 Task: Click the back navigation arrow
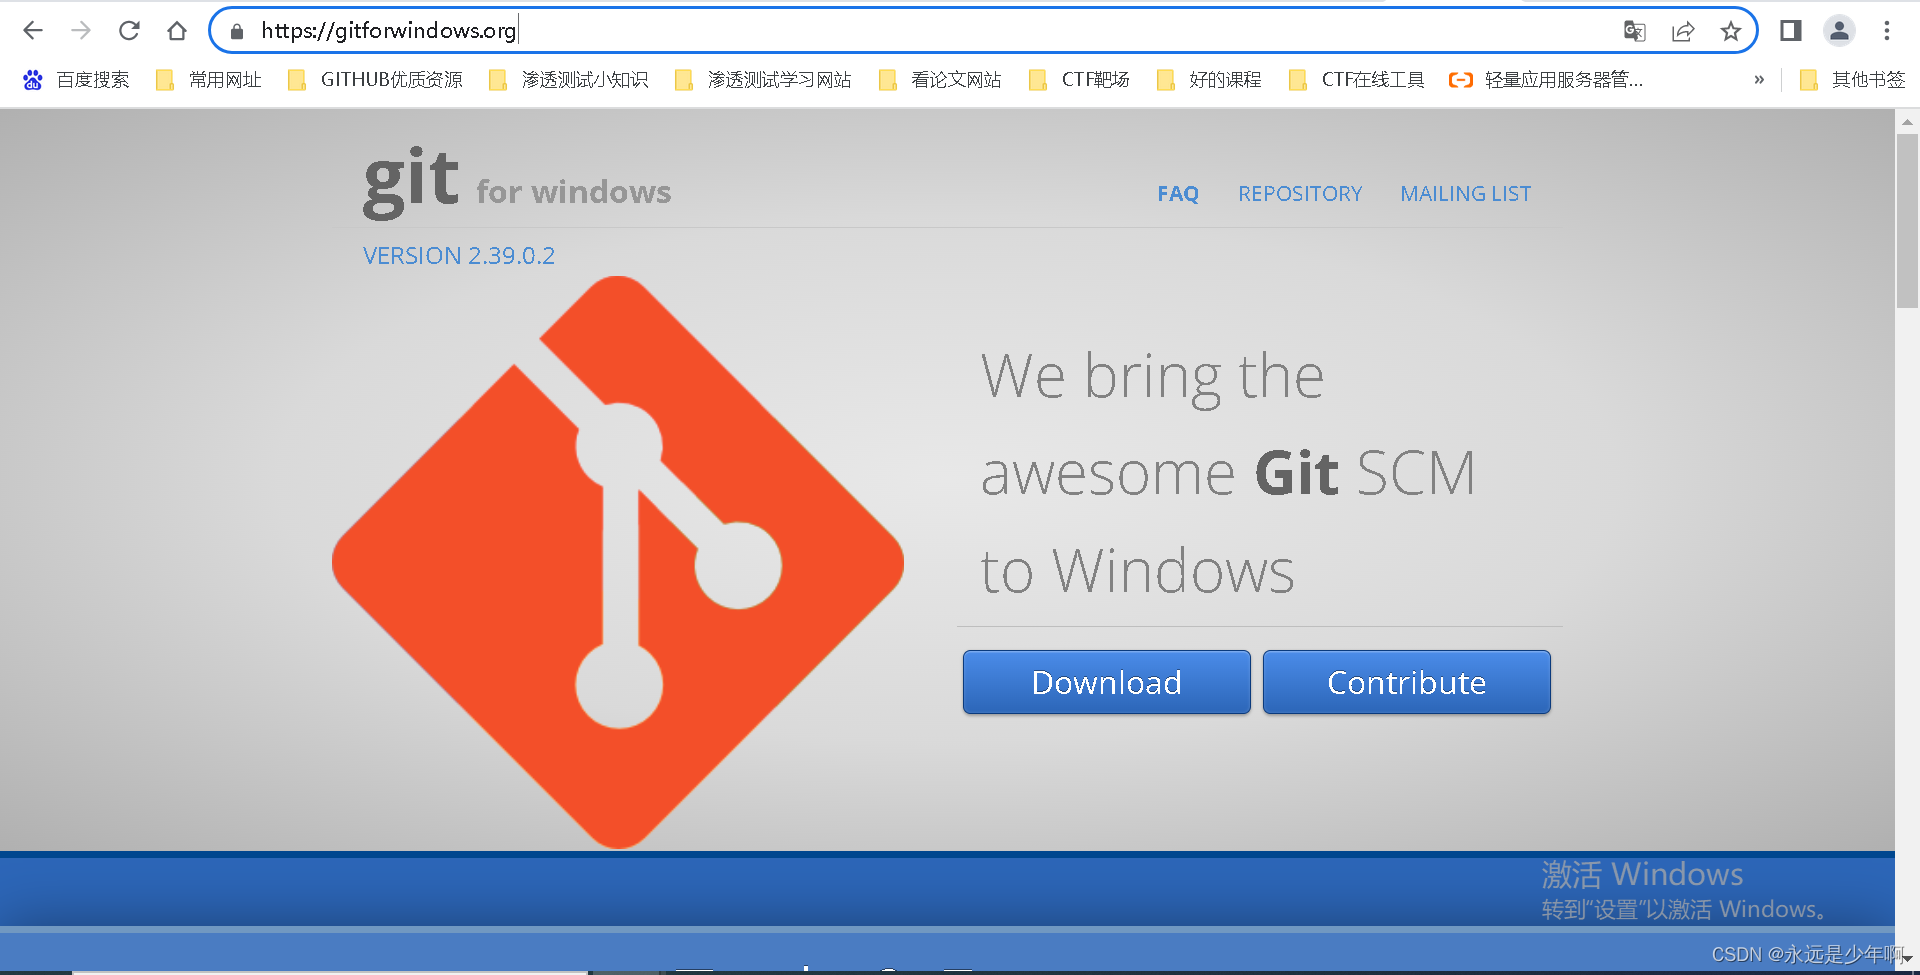[x=33, y=30]
